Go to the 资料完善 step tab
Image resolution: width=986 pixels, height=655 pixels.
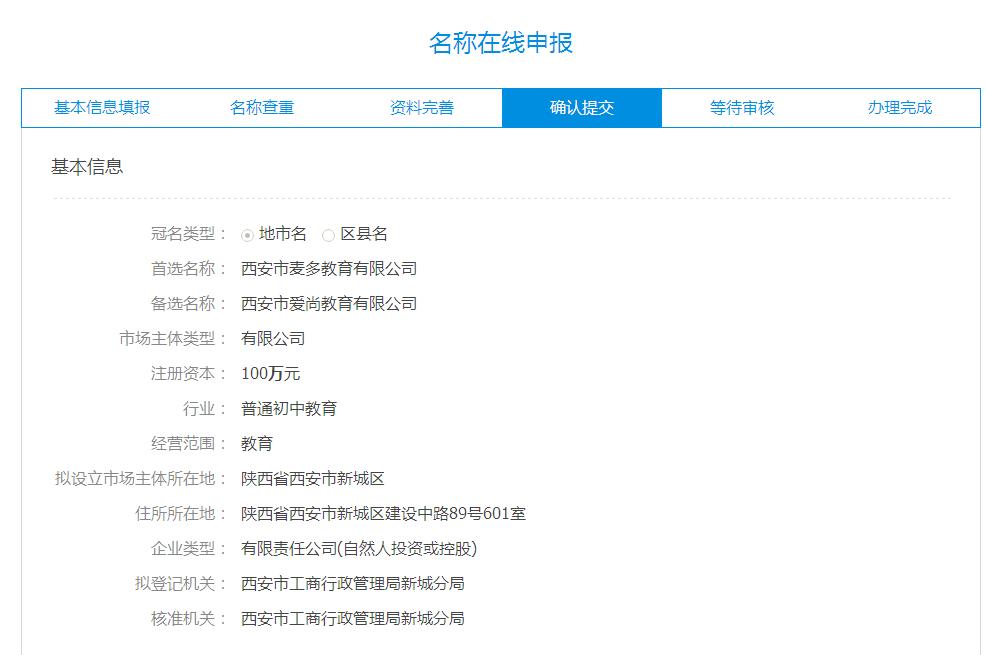coord(422,107)
